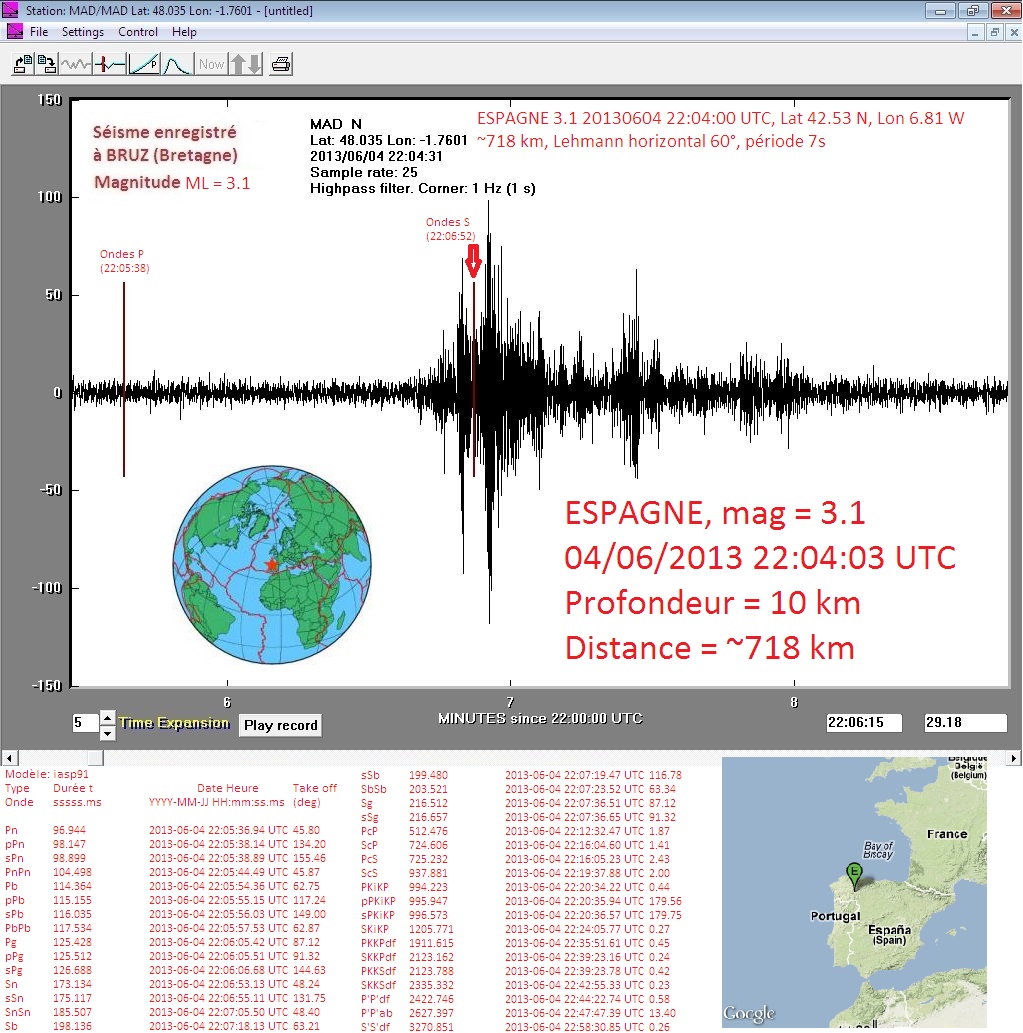The height and width of the screenshot is (1033, 1023).
Task: Open the File menu
Action: coord(39,32)
